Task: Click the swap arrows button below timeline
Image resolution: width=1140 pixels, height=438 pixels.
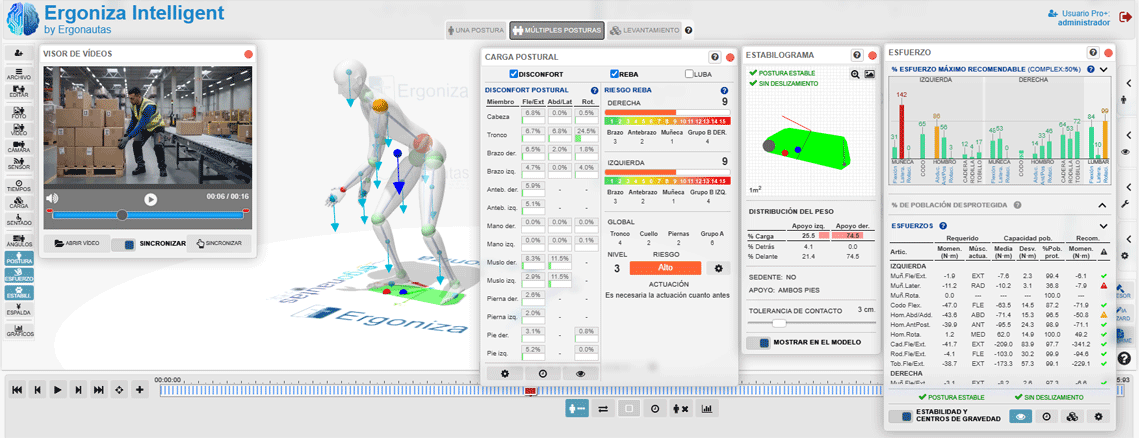Action: [x=603, y=409]
